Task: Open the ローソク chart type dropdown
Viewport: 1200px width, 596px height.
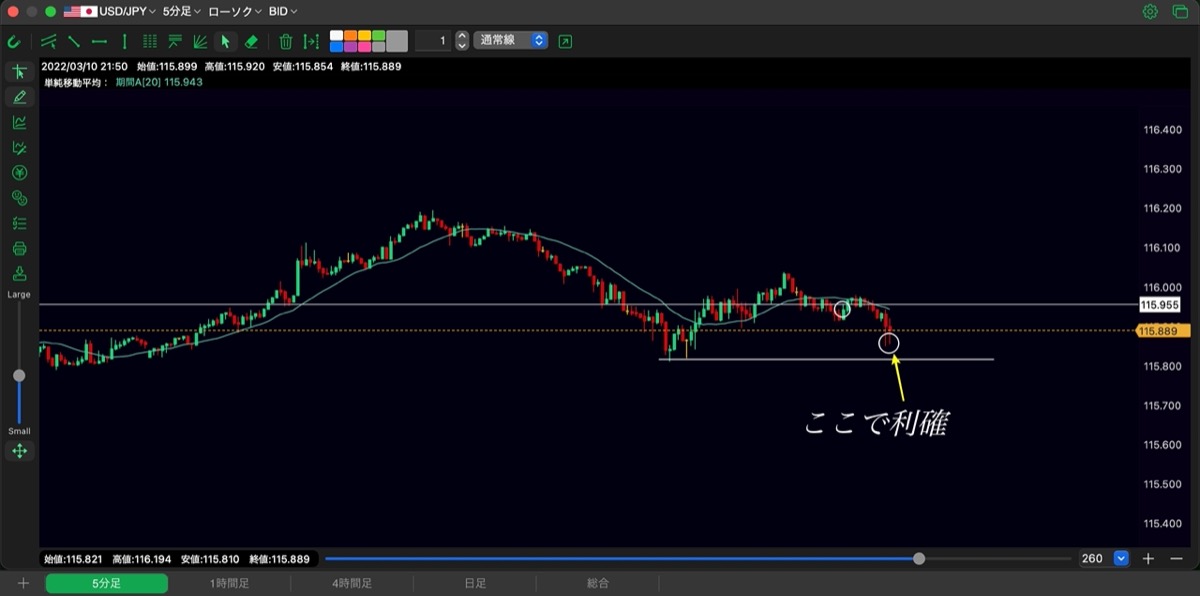Action: (235, 12)
